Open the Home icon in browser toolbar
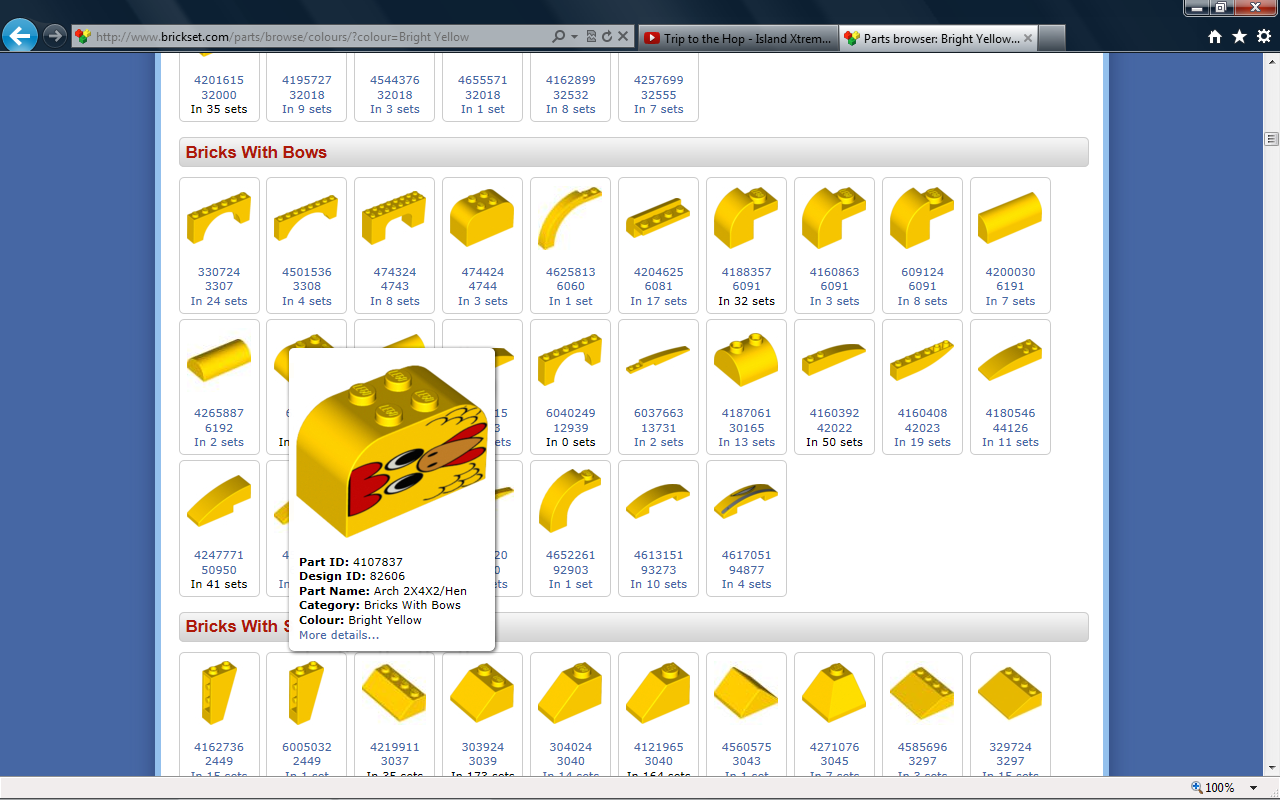Viewport: 1280px width, 800px height. 1215,37
